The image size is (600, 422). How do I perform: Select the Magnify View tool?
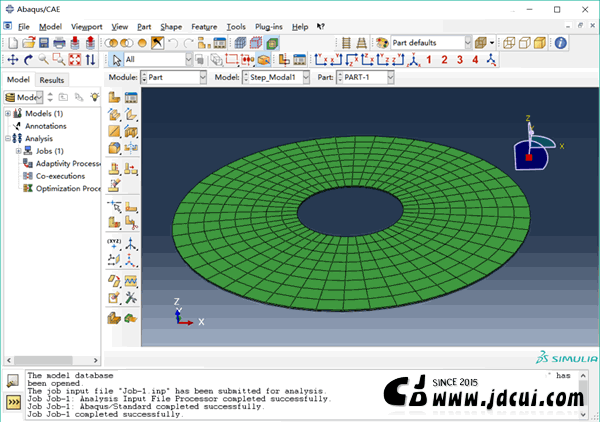pyautogui.click(x=43, y=60)
